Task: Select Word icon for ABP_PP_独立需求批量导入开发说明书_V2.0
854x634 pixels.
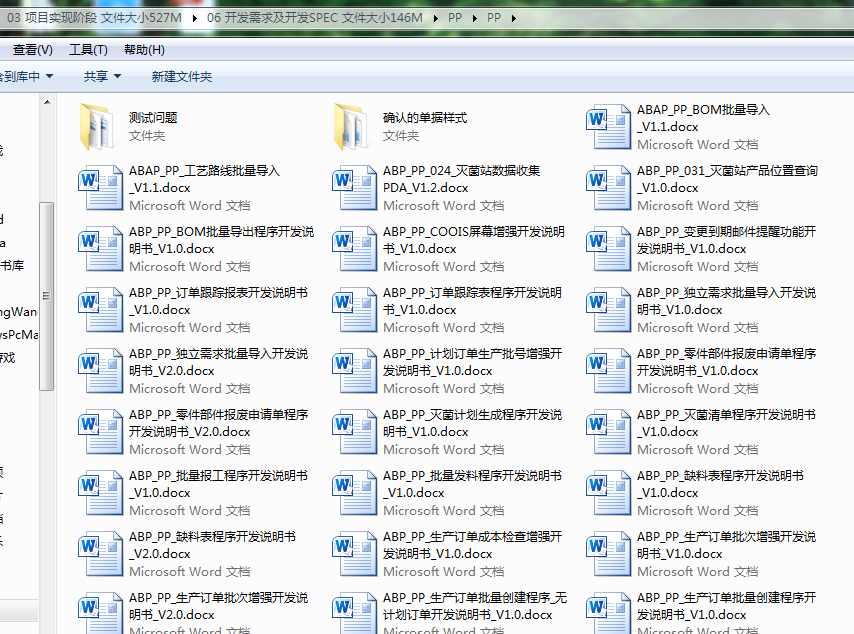Action: tap(100, 371)
